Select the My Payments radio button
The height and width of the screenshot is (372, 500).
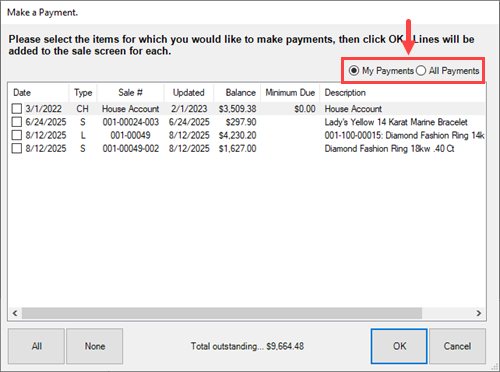381,71
